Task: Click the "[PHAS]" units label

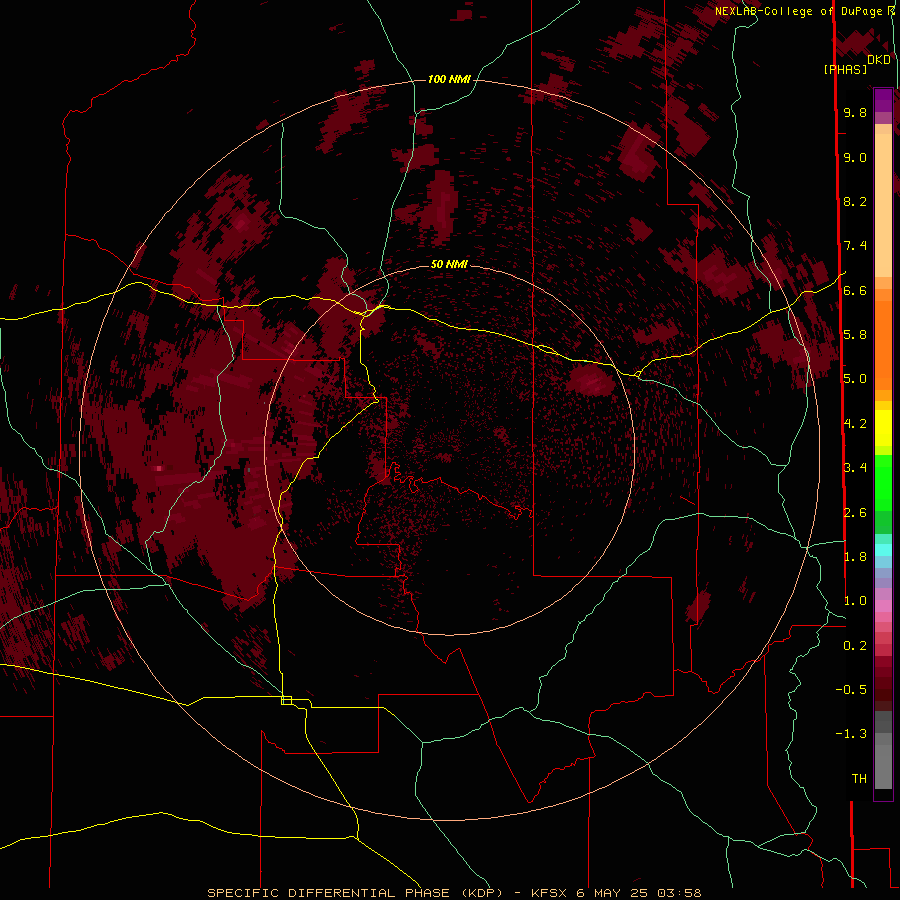Action: click(845, 69)
